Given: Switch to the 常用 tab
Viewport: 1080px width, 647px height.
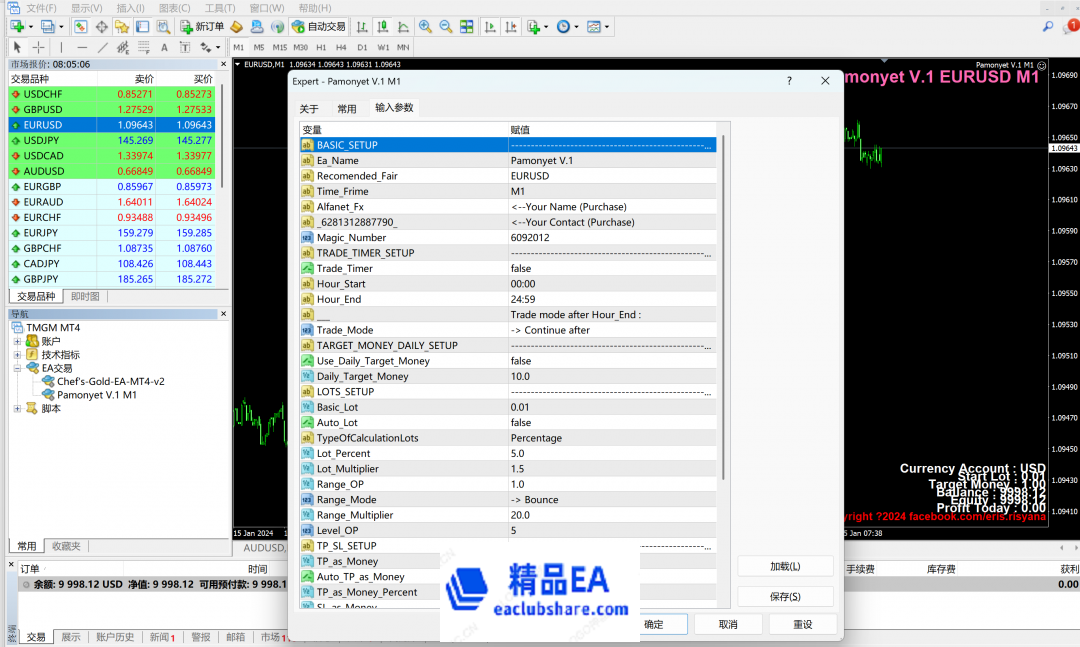Looking at the screenshot, I should [345, 108].
